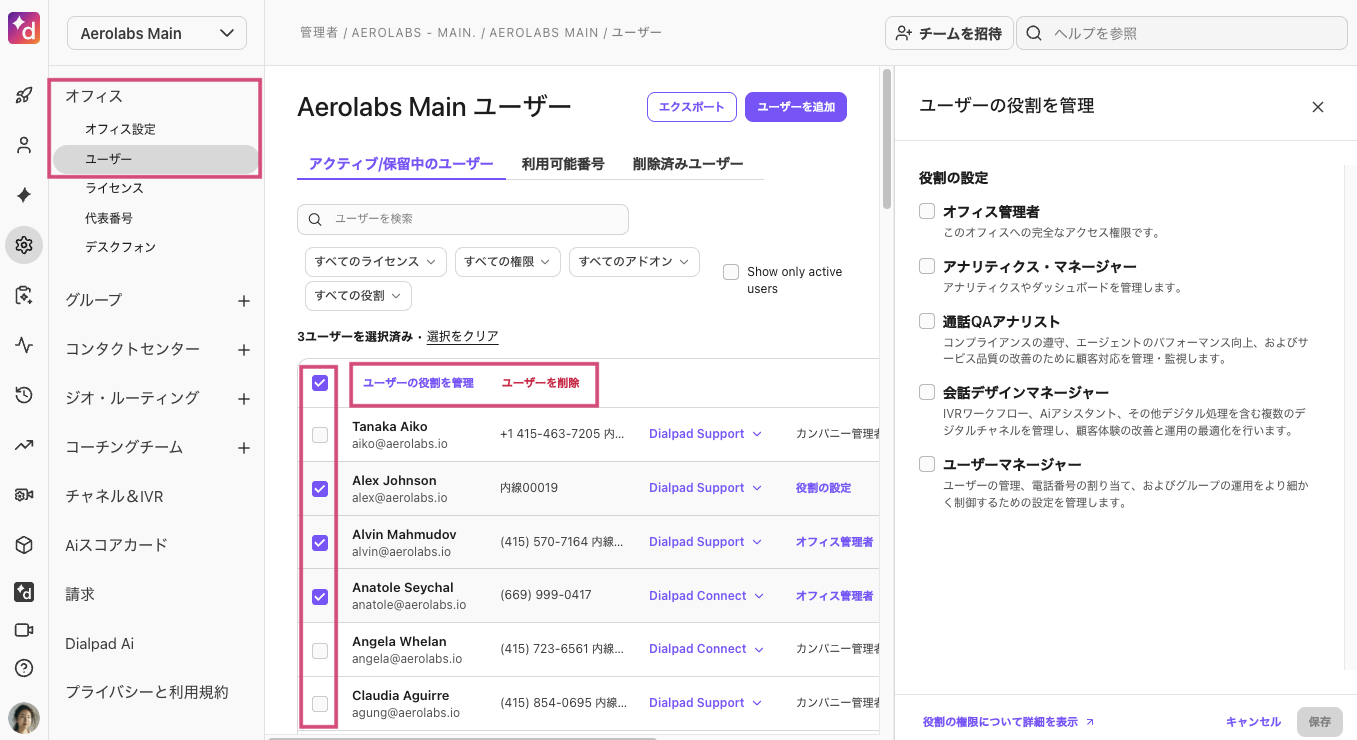Open the admin settings gear icon

24,245
